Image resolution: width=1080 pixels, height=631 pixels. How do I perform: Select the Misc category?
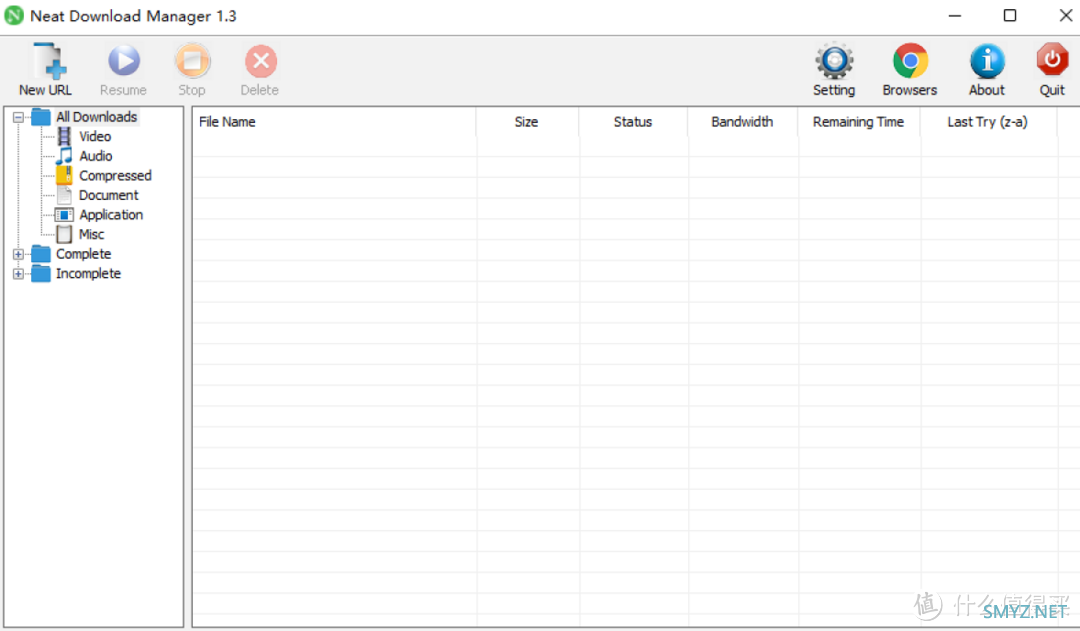[92, 234]
